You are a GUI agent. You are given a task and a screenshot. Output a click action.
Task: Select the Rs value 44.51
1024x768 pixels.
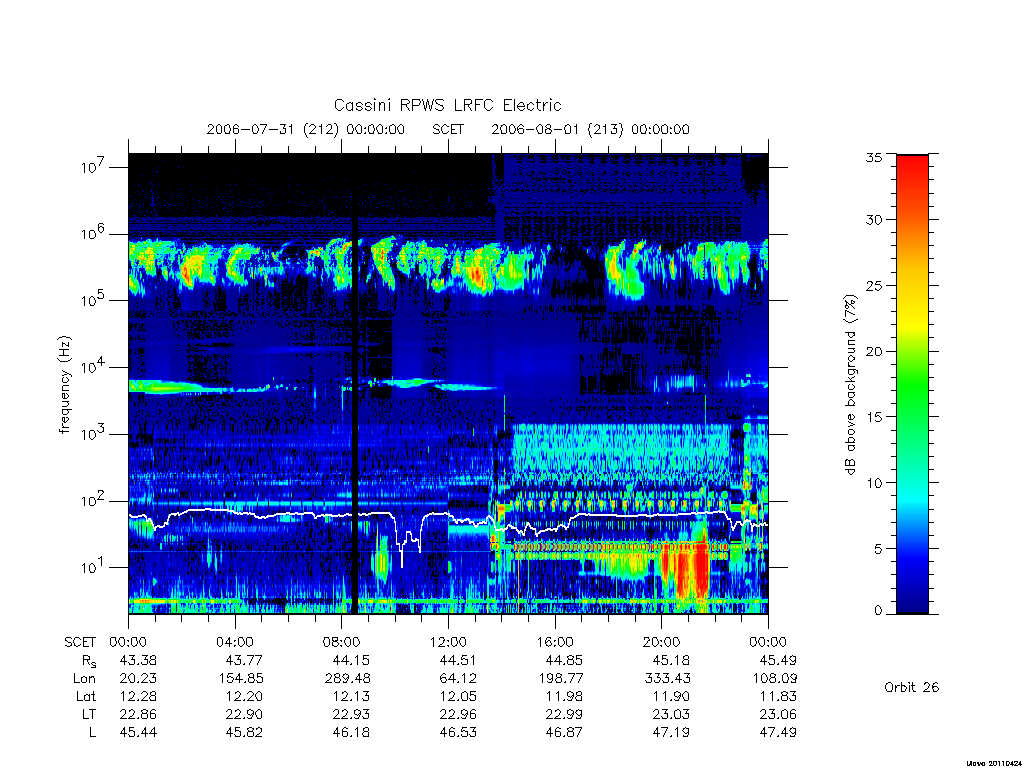(458, 661)
